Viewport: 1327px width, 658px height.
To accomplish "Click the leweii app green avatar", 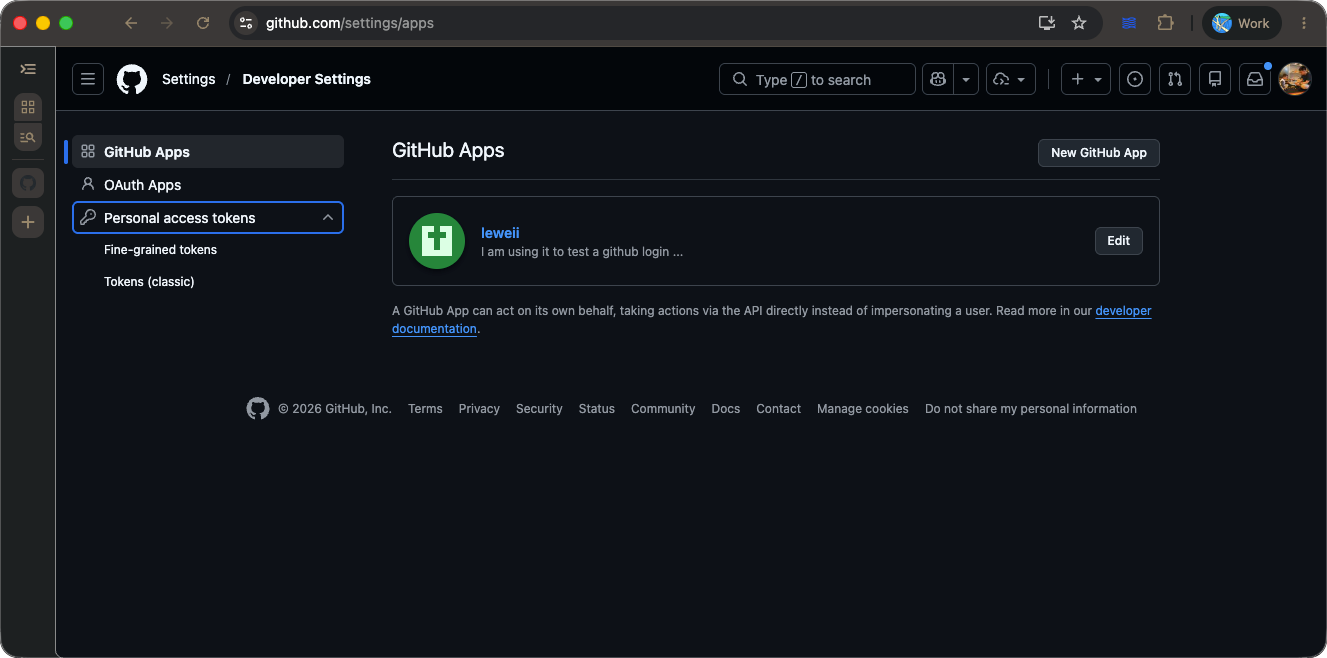I will point(437,241).
